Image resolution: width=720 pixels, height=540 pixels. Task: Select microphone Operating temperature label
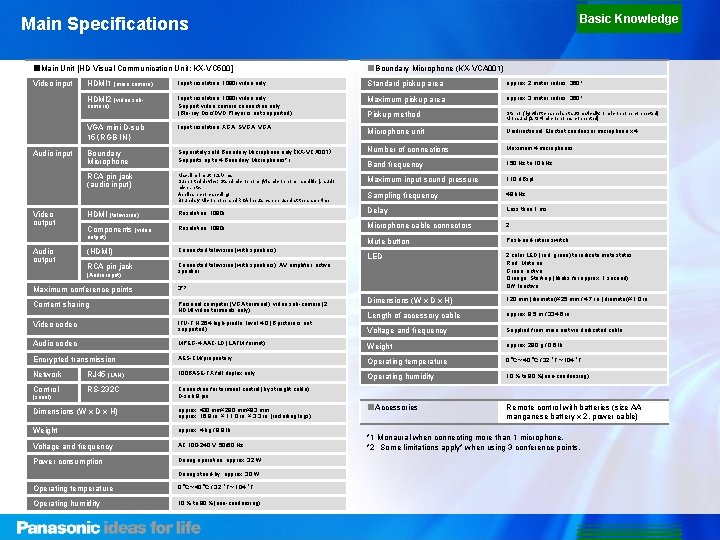[x=429, y=361]
